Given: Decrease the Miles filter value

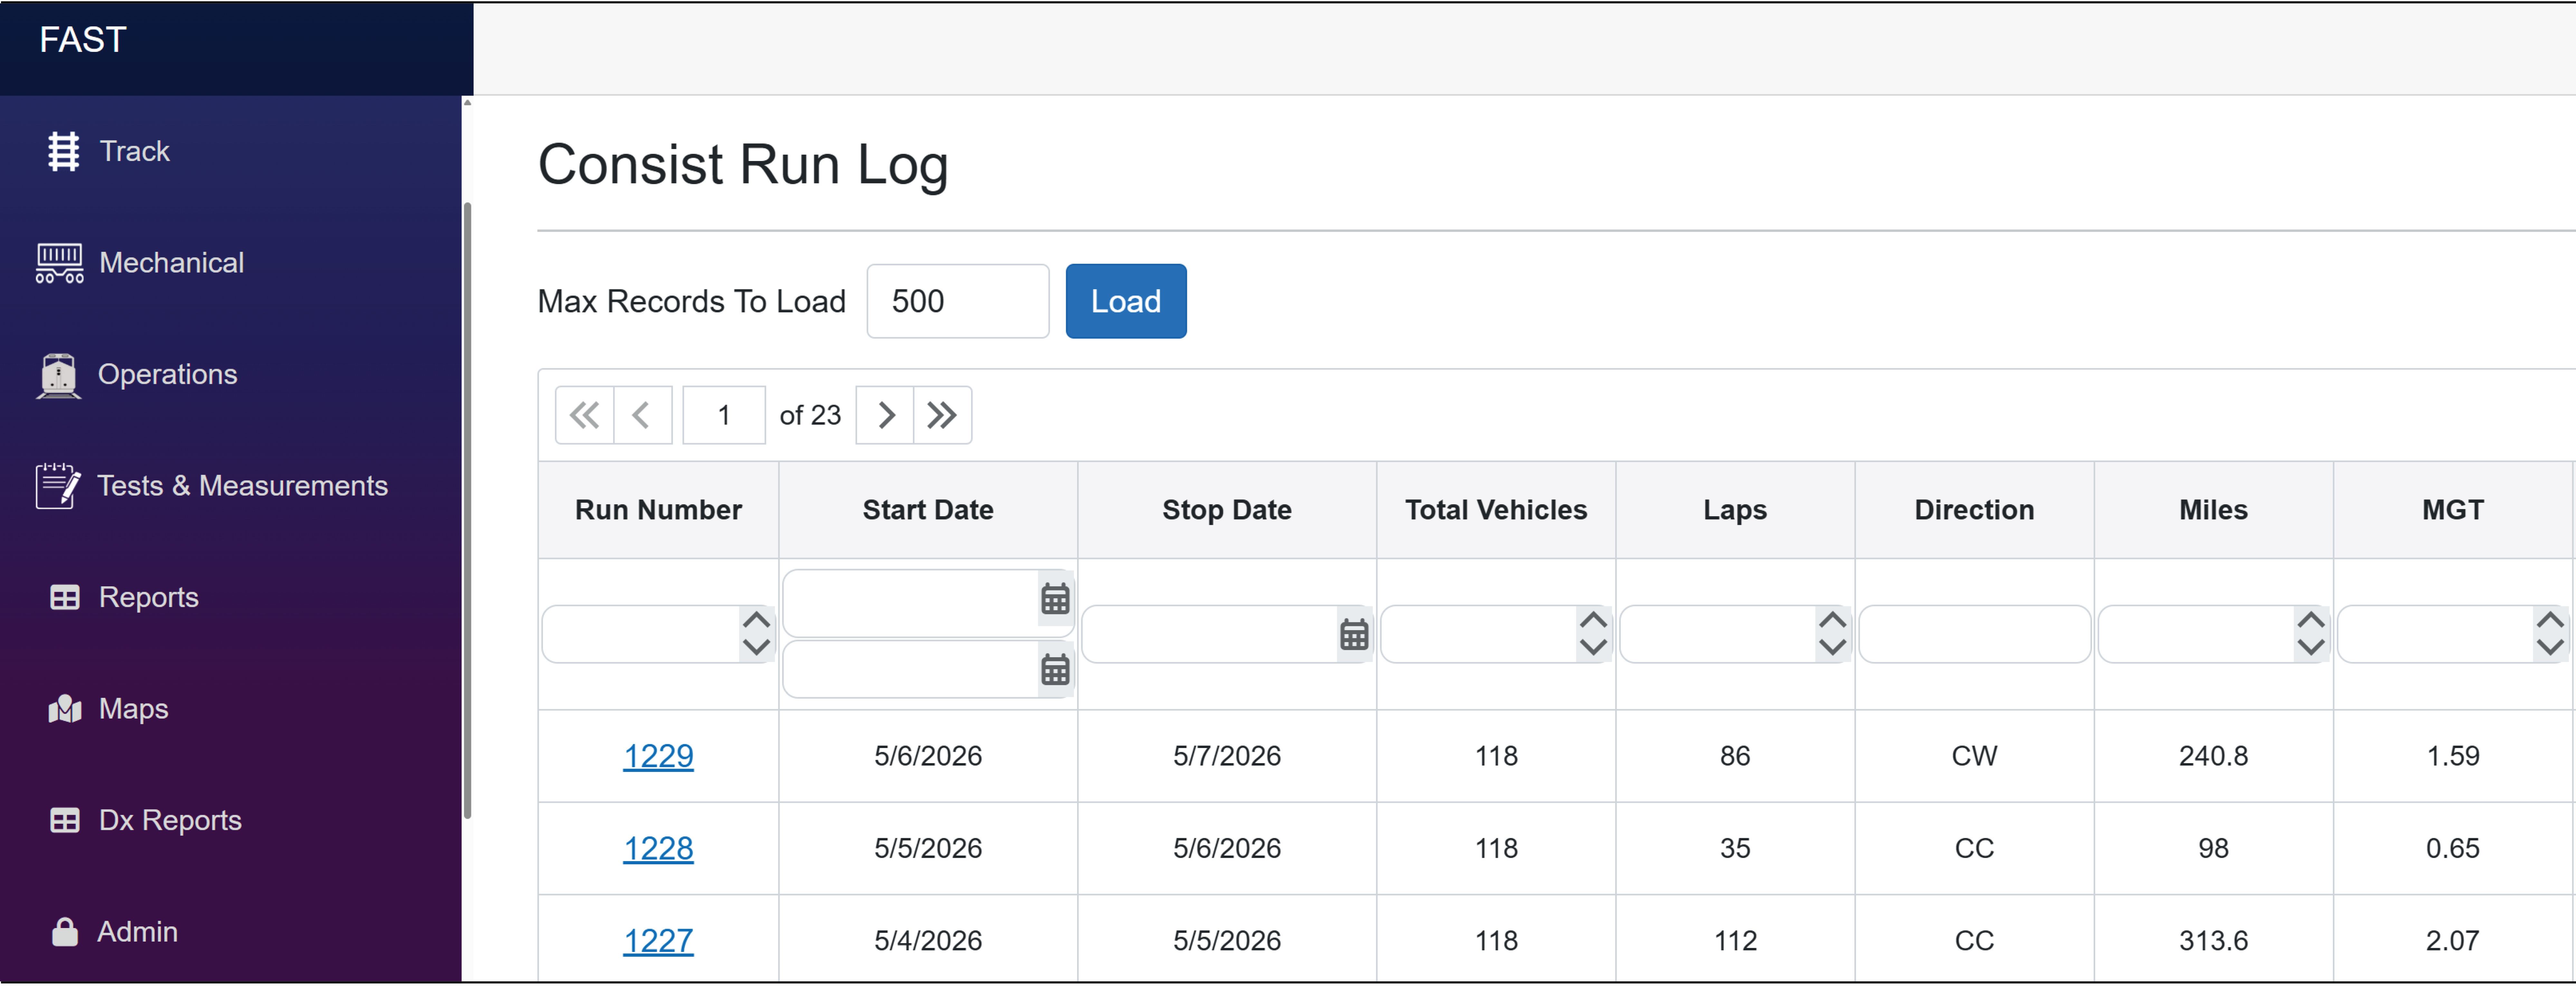Looking at the screenshot, I should (2311, 648).
